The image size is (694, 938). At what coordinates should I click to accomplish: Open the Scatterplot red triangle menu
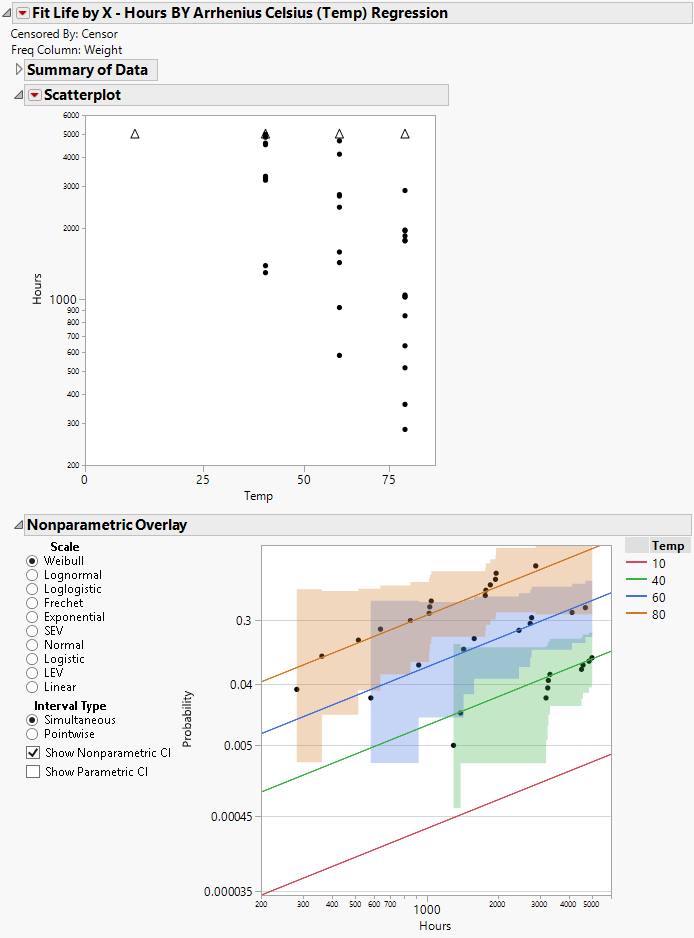35,95
